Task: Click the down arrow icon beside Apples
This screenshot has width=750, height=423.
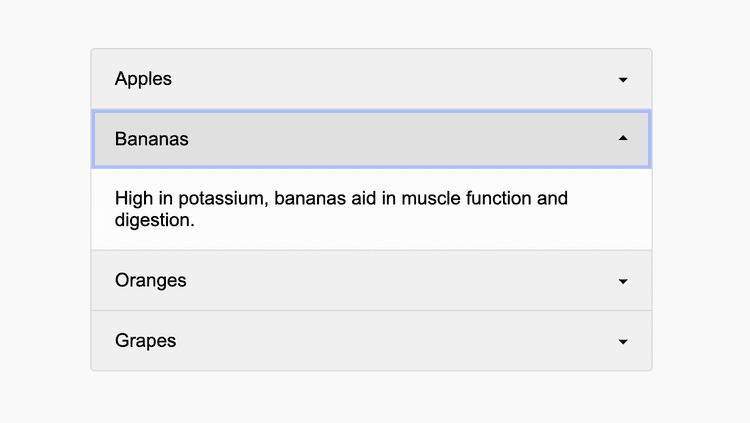Action: 623,79
